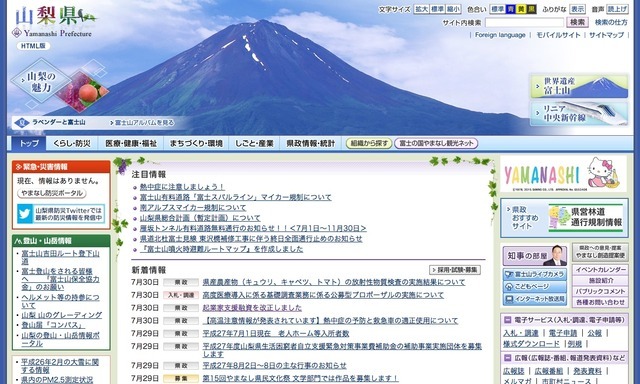Open 起業家支援融資を改正しました link
The width and height of the screenshot is (640, 384).
pyautogui.click(x=252, y=308)
